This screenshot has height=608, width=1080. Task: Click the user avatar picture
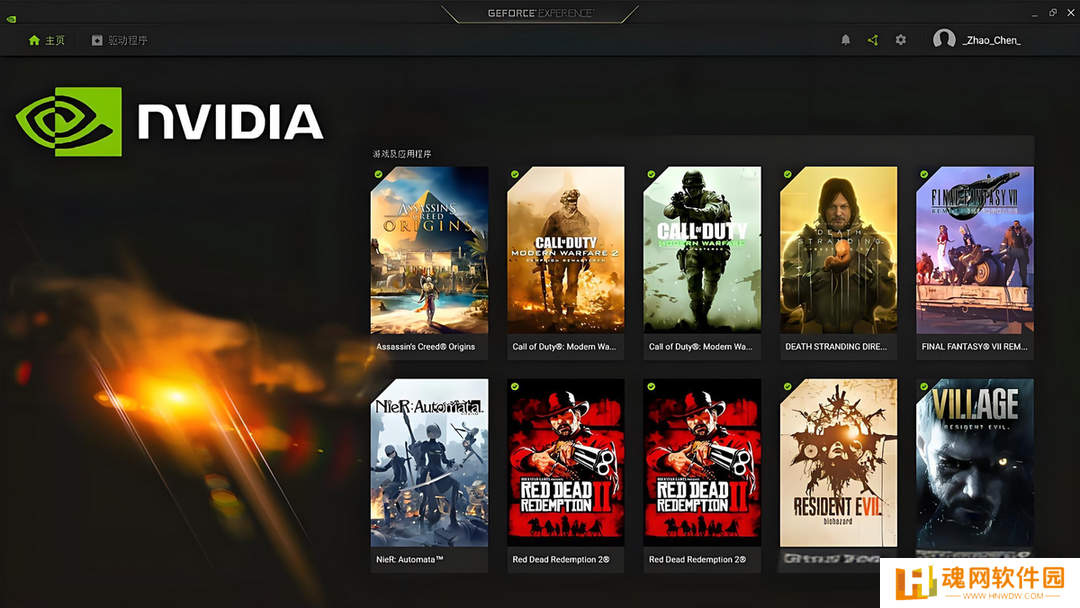coord(944,39)
